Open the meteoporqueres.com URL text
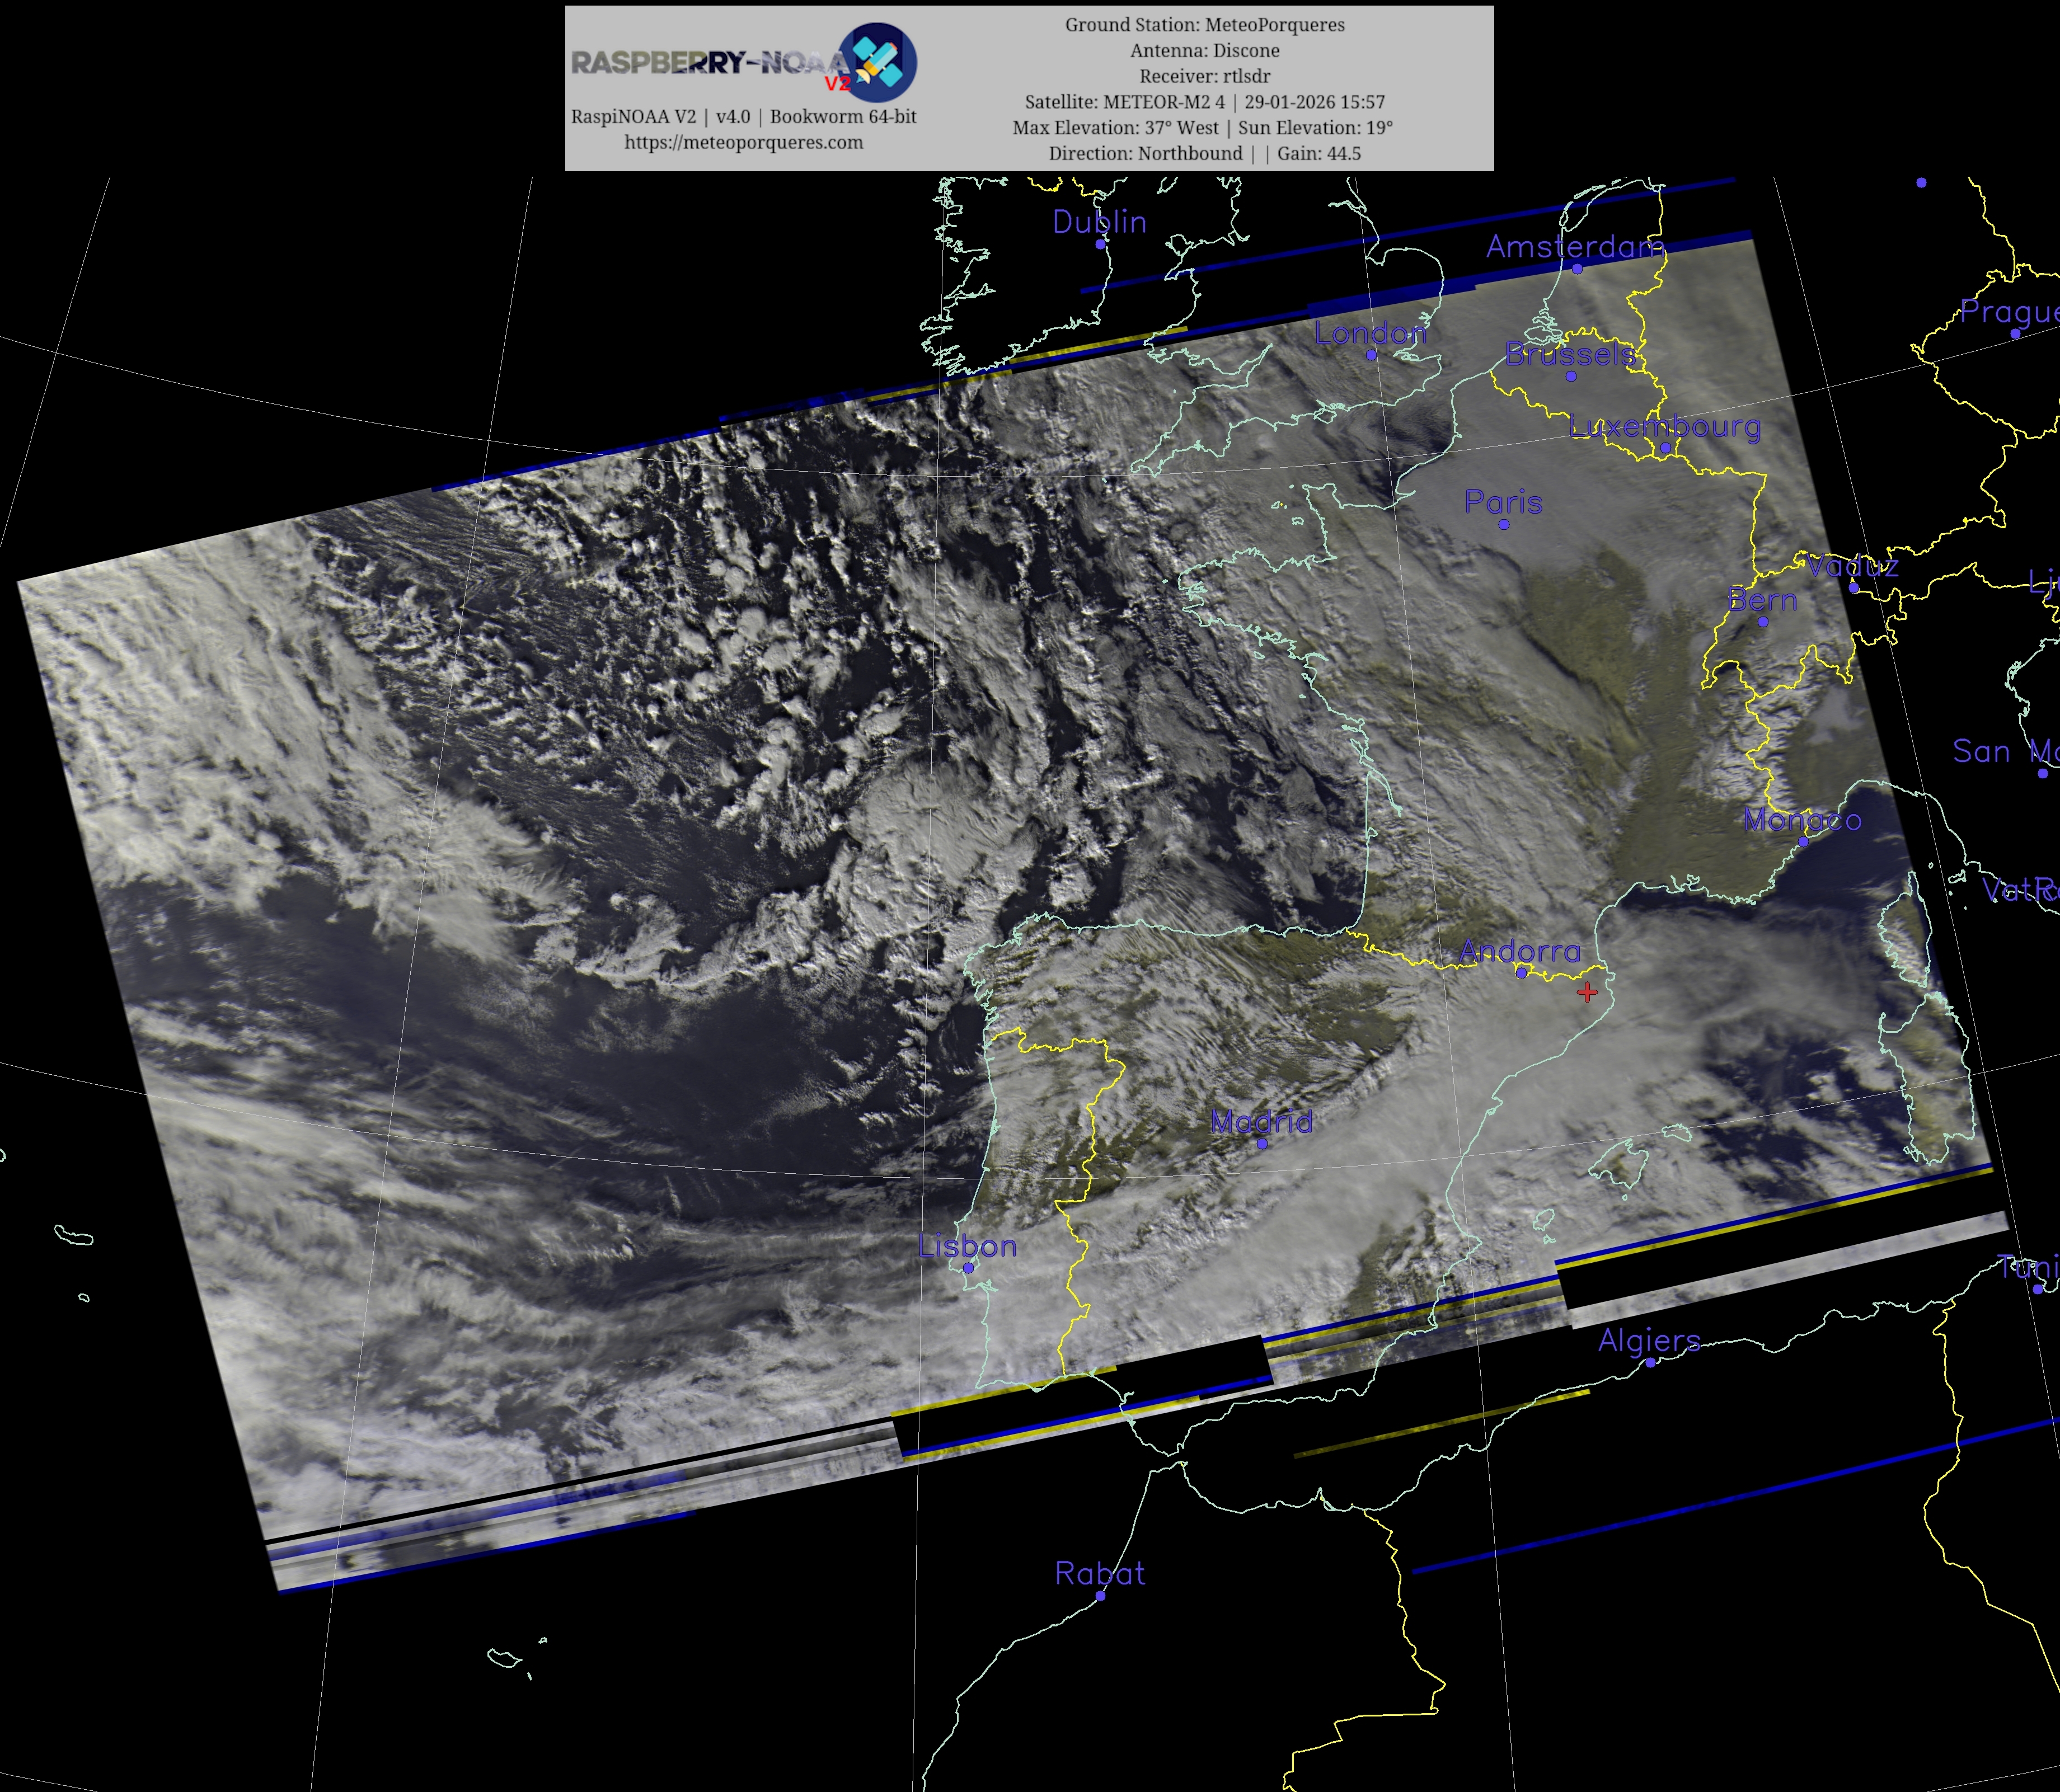The height and width of the screenshot is (1792, 2060). tap(743, 142)
